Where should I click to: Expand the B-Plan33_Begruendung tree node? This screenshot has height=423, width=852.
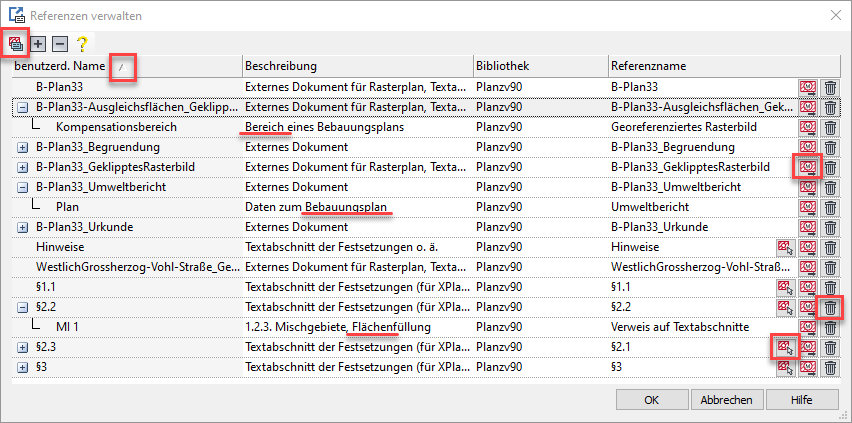pos(22,147)
